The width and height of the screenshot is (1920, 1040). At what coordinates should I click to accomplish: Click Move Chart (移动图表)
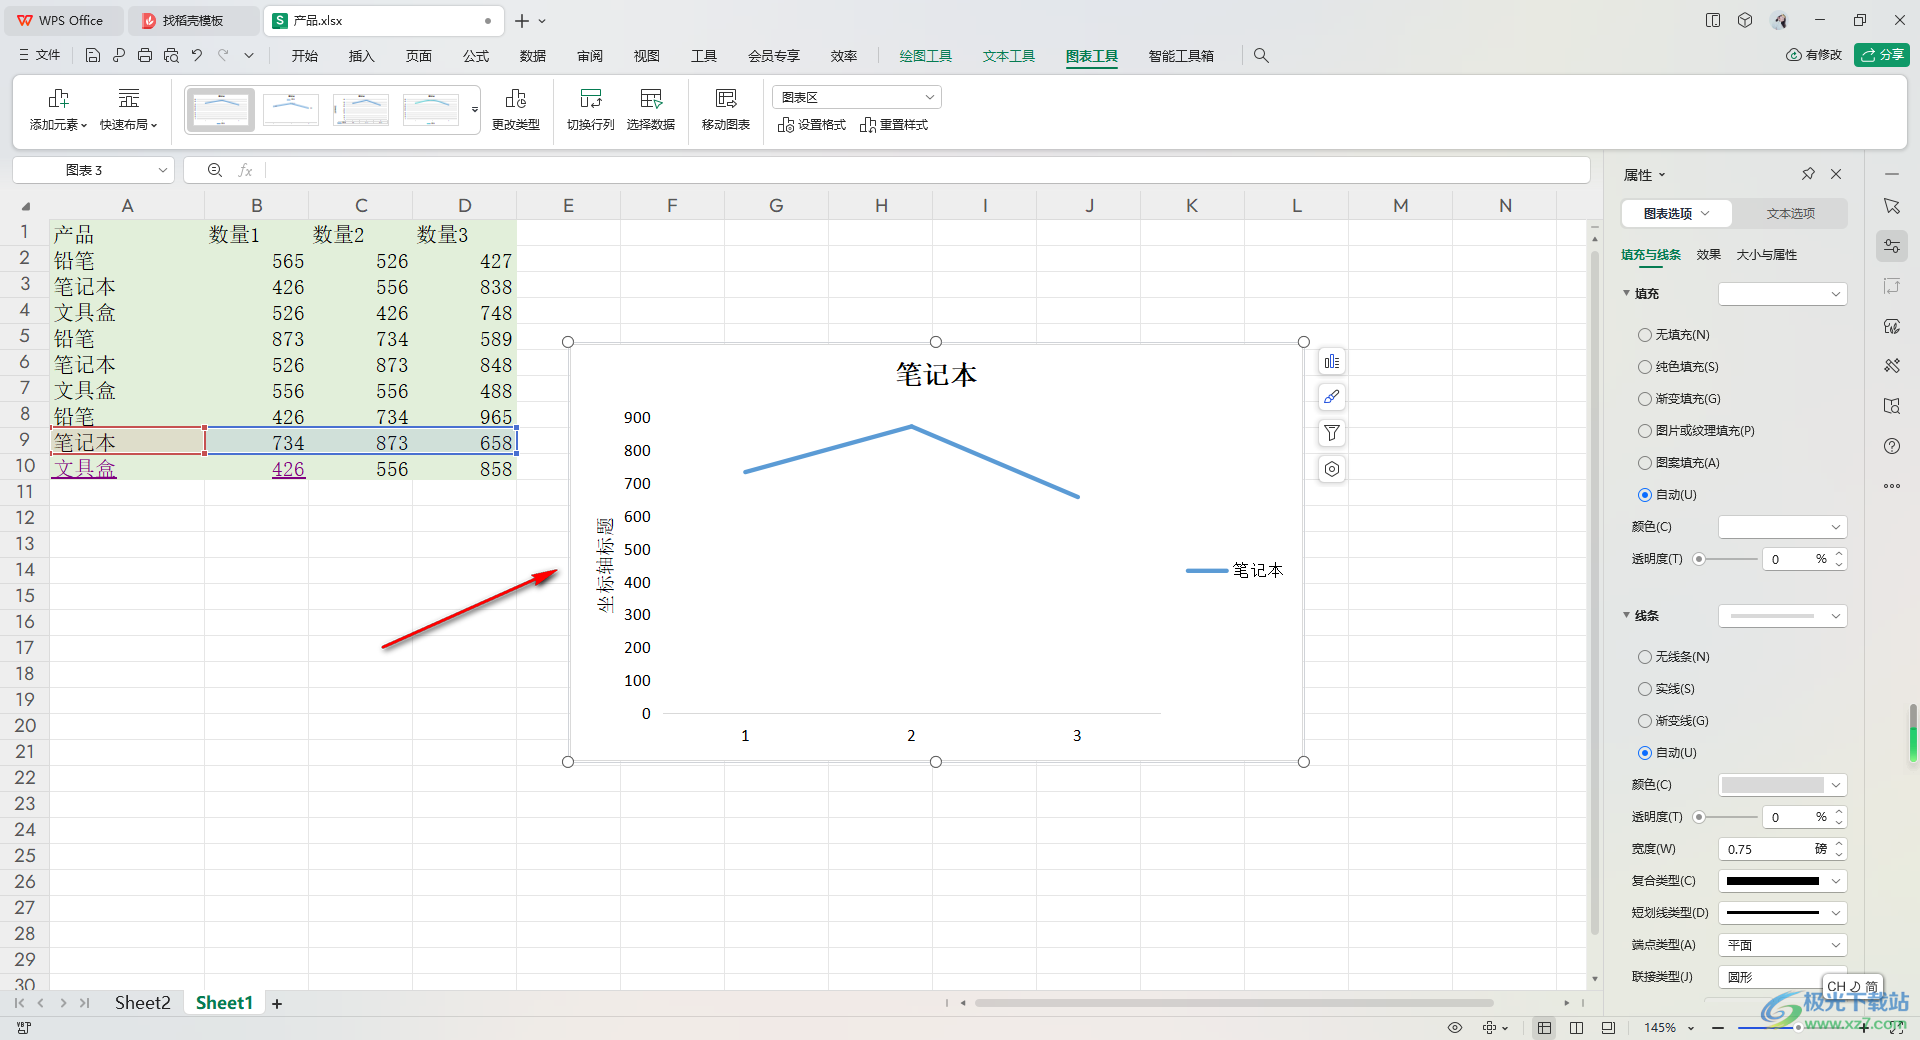[x=726, y=110]
